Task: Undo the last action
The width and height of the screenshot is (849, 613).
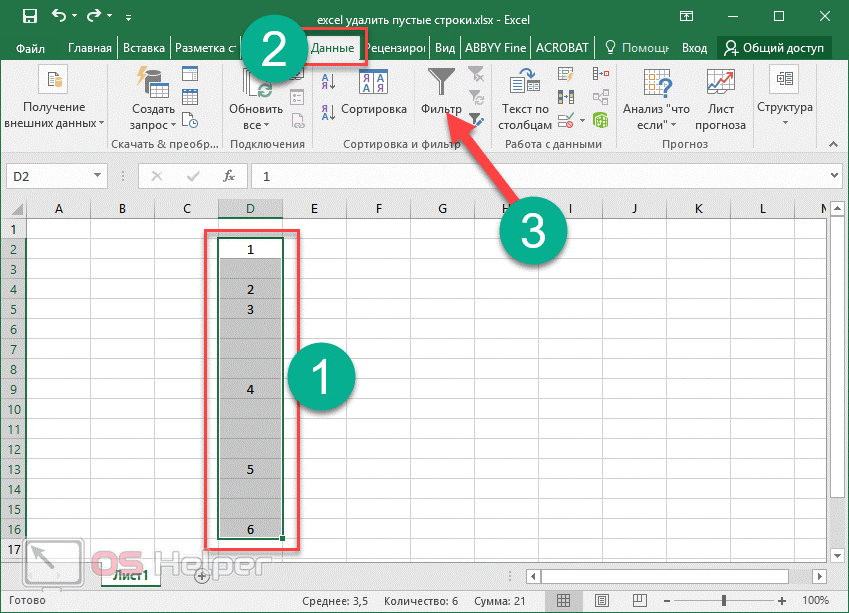Action: coord(58,16)
